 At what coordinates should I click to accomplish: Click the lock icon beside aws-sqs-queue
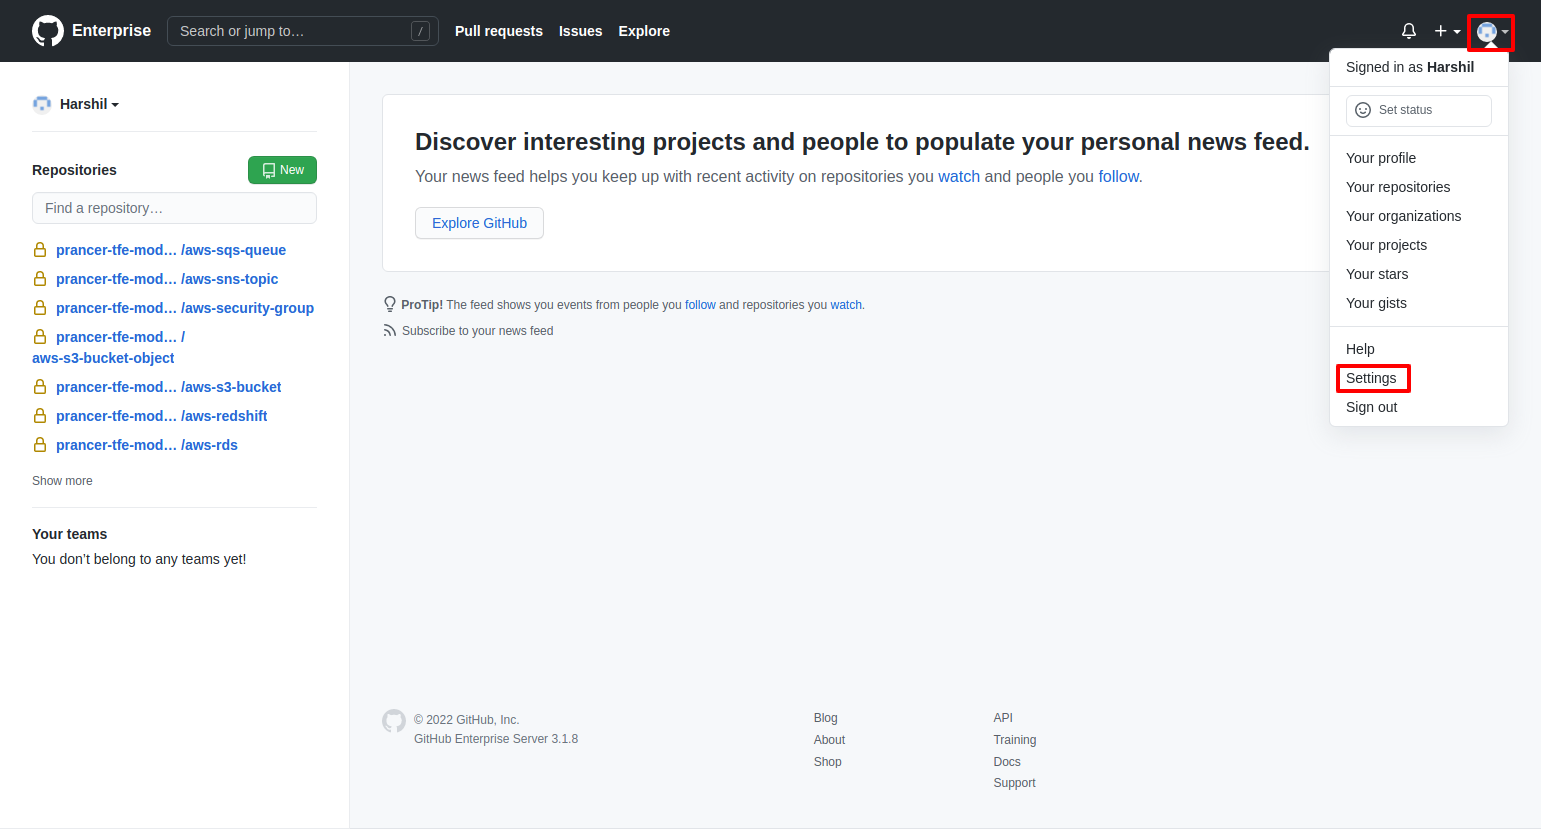click(40, 250)
